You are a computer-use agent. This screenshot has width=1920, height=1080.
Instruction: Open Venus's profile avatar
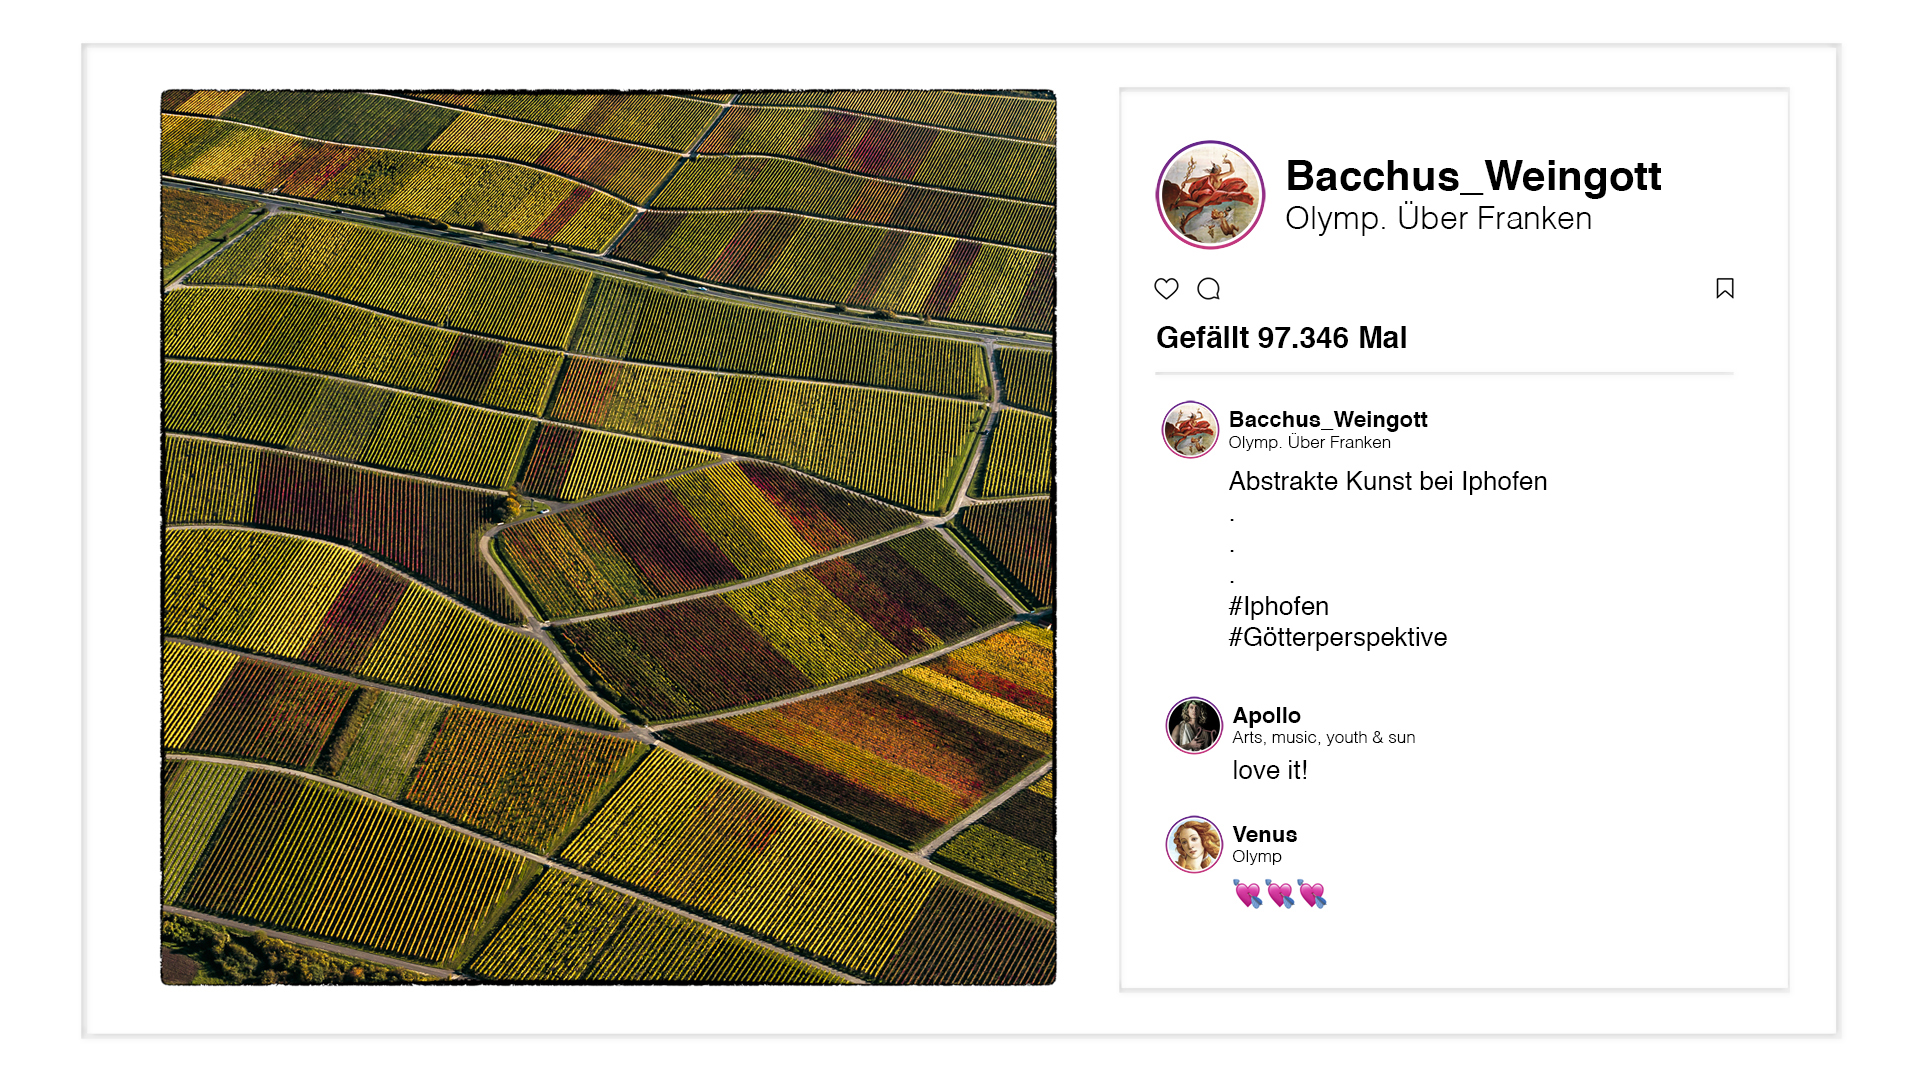pos(1194,844)
